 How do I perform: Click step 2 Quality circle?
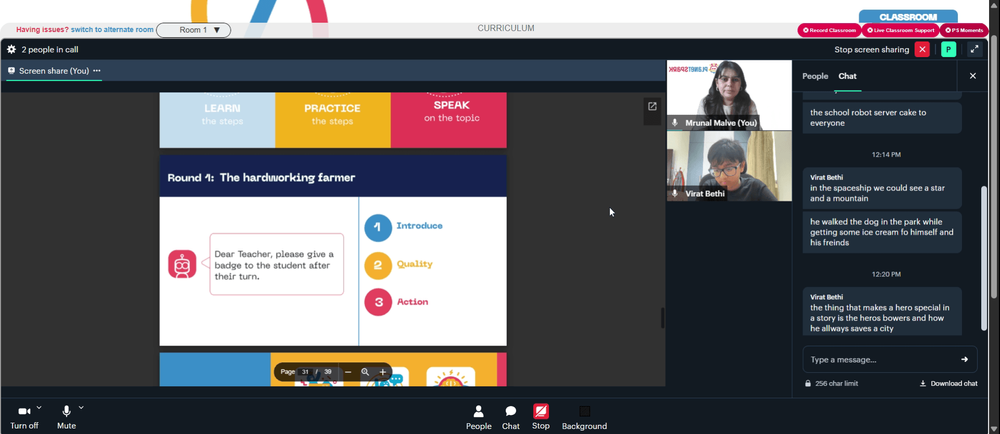point(378,265)
